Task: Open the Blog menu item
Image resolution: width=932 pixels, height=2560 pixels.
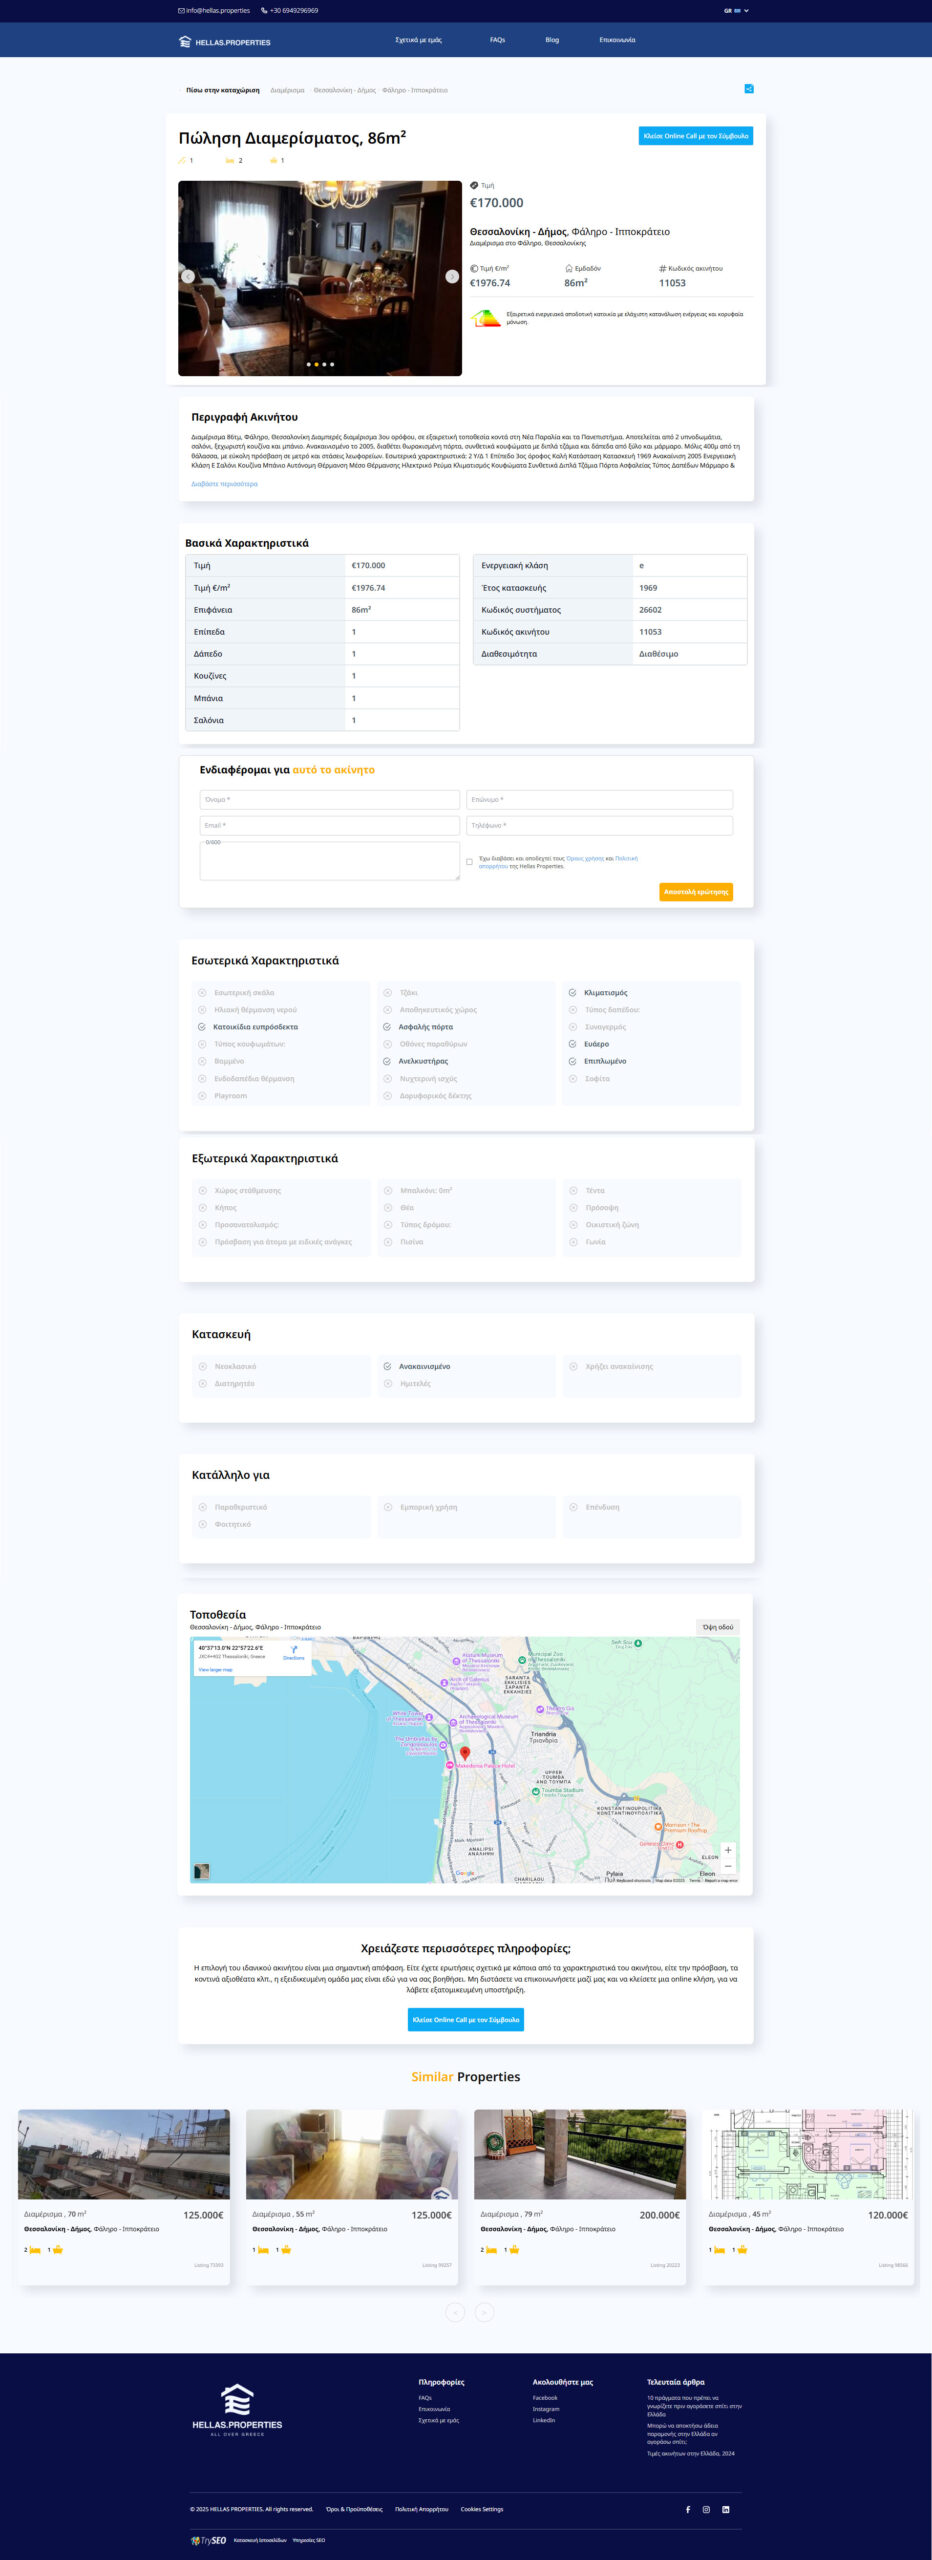Action: coord(552,40)
